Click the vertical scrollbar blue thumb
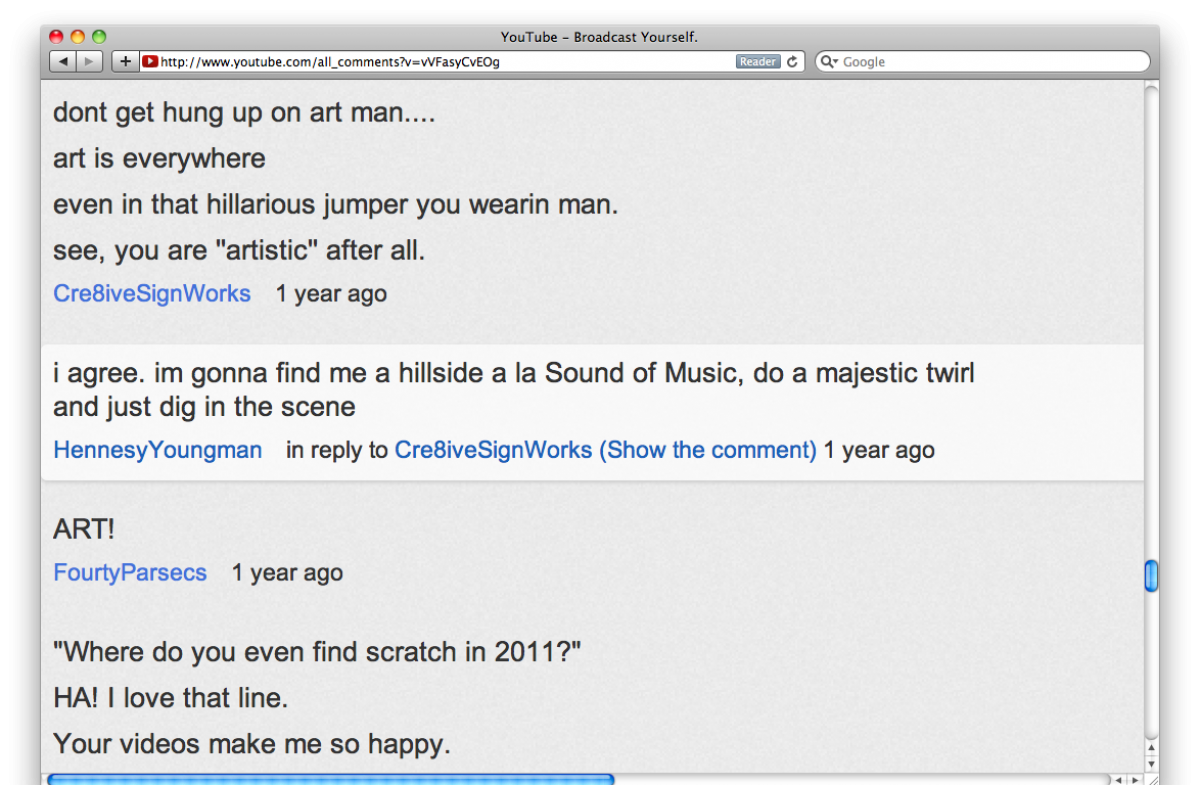Viewport: 1200px width, 785px height. (1151, 576)
